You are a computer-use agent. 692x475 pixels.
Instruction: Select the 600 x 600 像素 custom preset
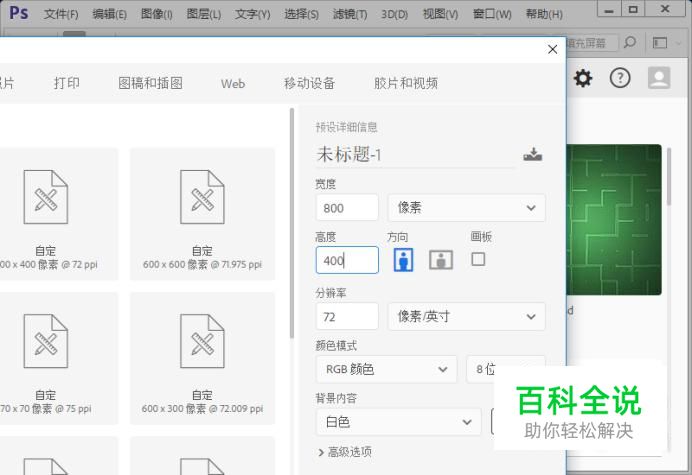click(203, 214)
